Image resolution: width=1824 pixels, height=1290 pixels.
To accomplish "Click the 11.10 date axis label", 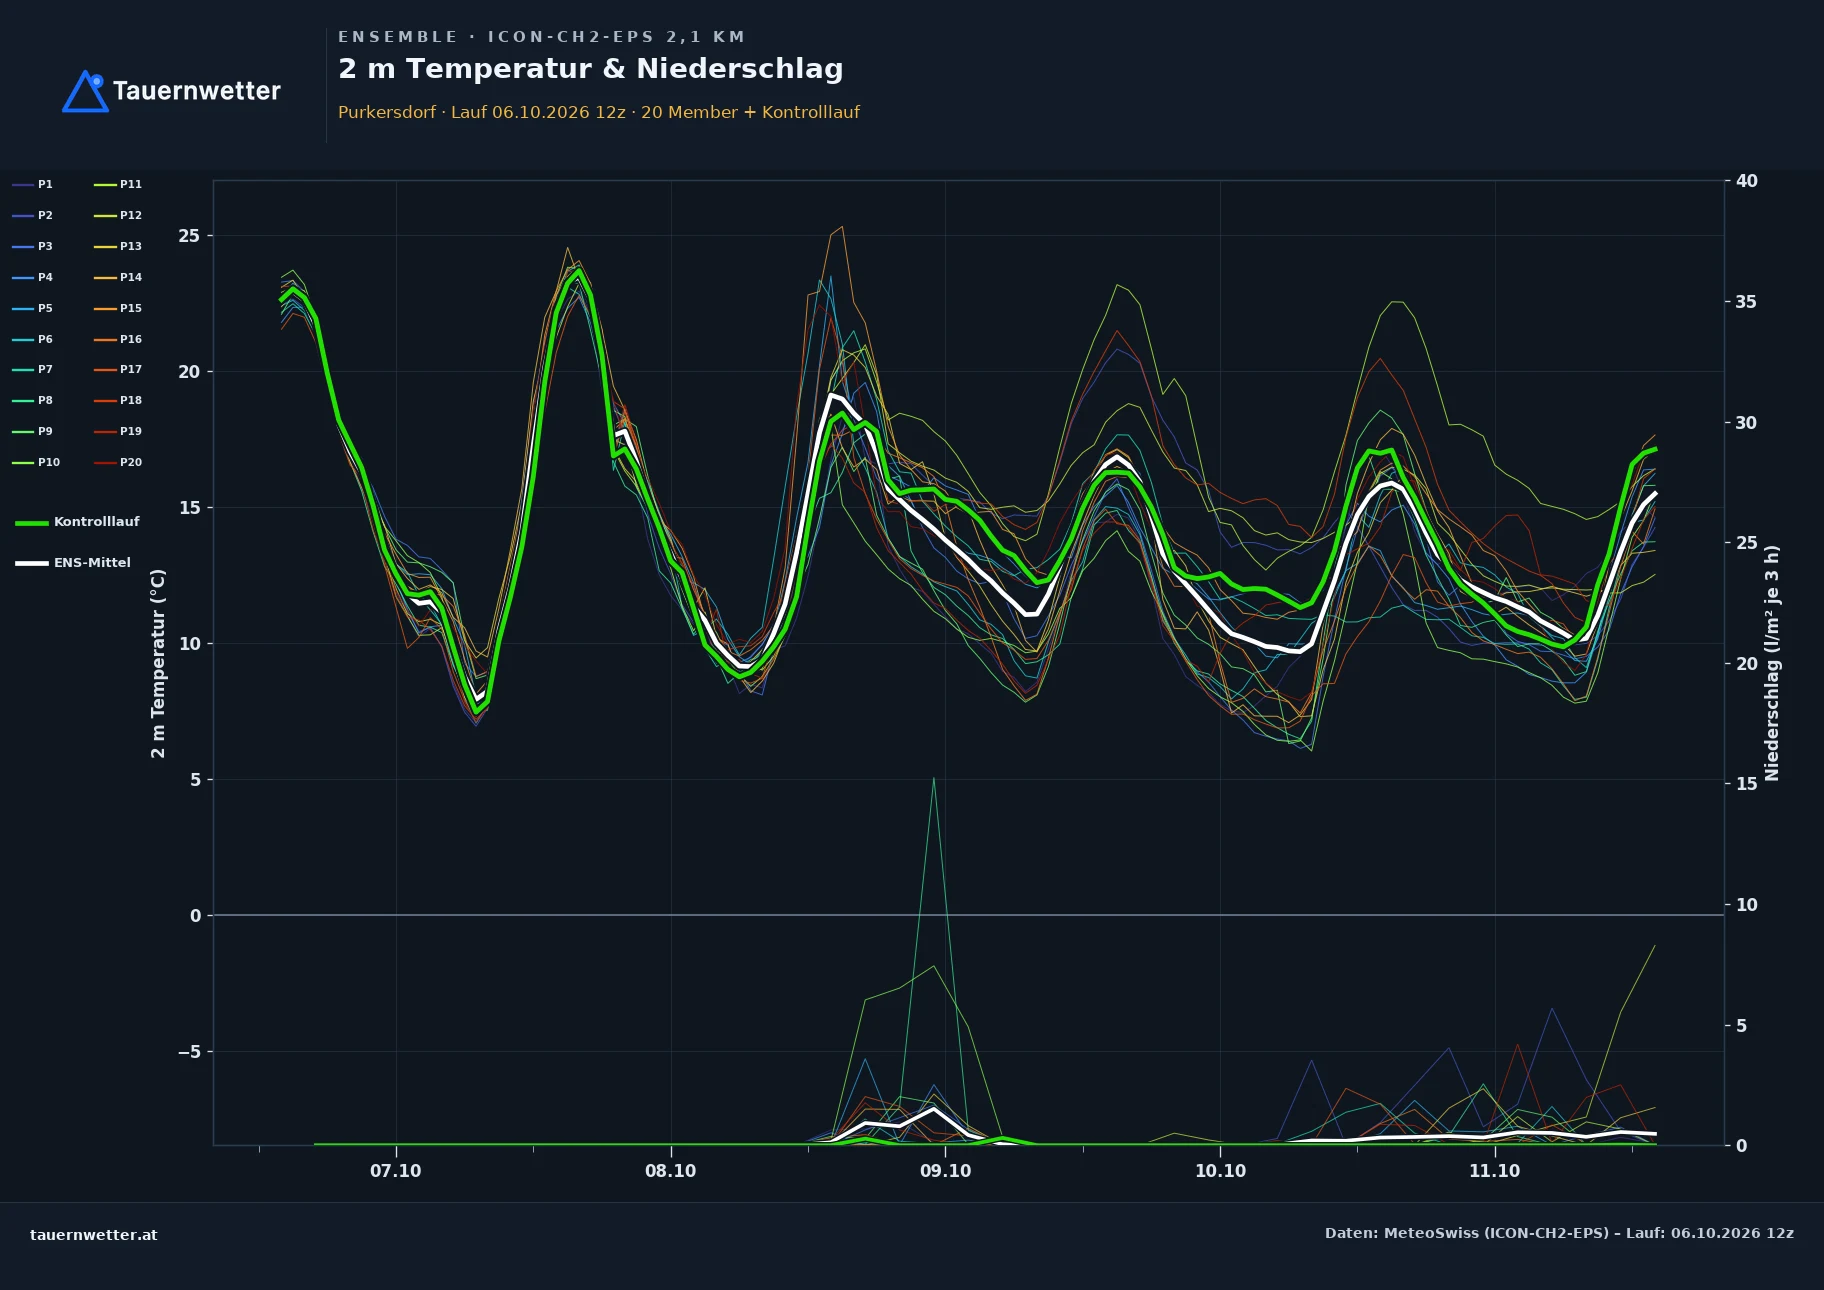I will pos(1495,1171).
